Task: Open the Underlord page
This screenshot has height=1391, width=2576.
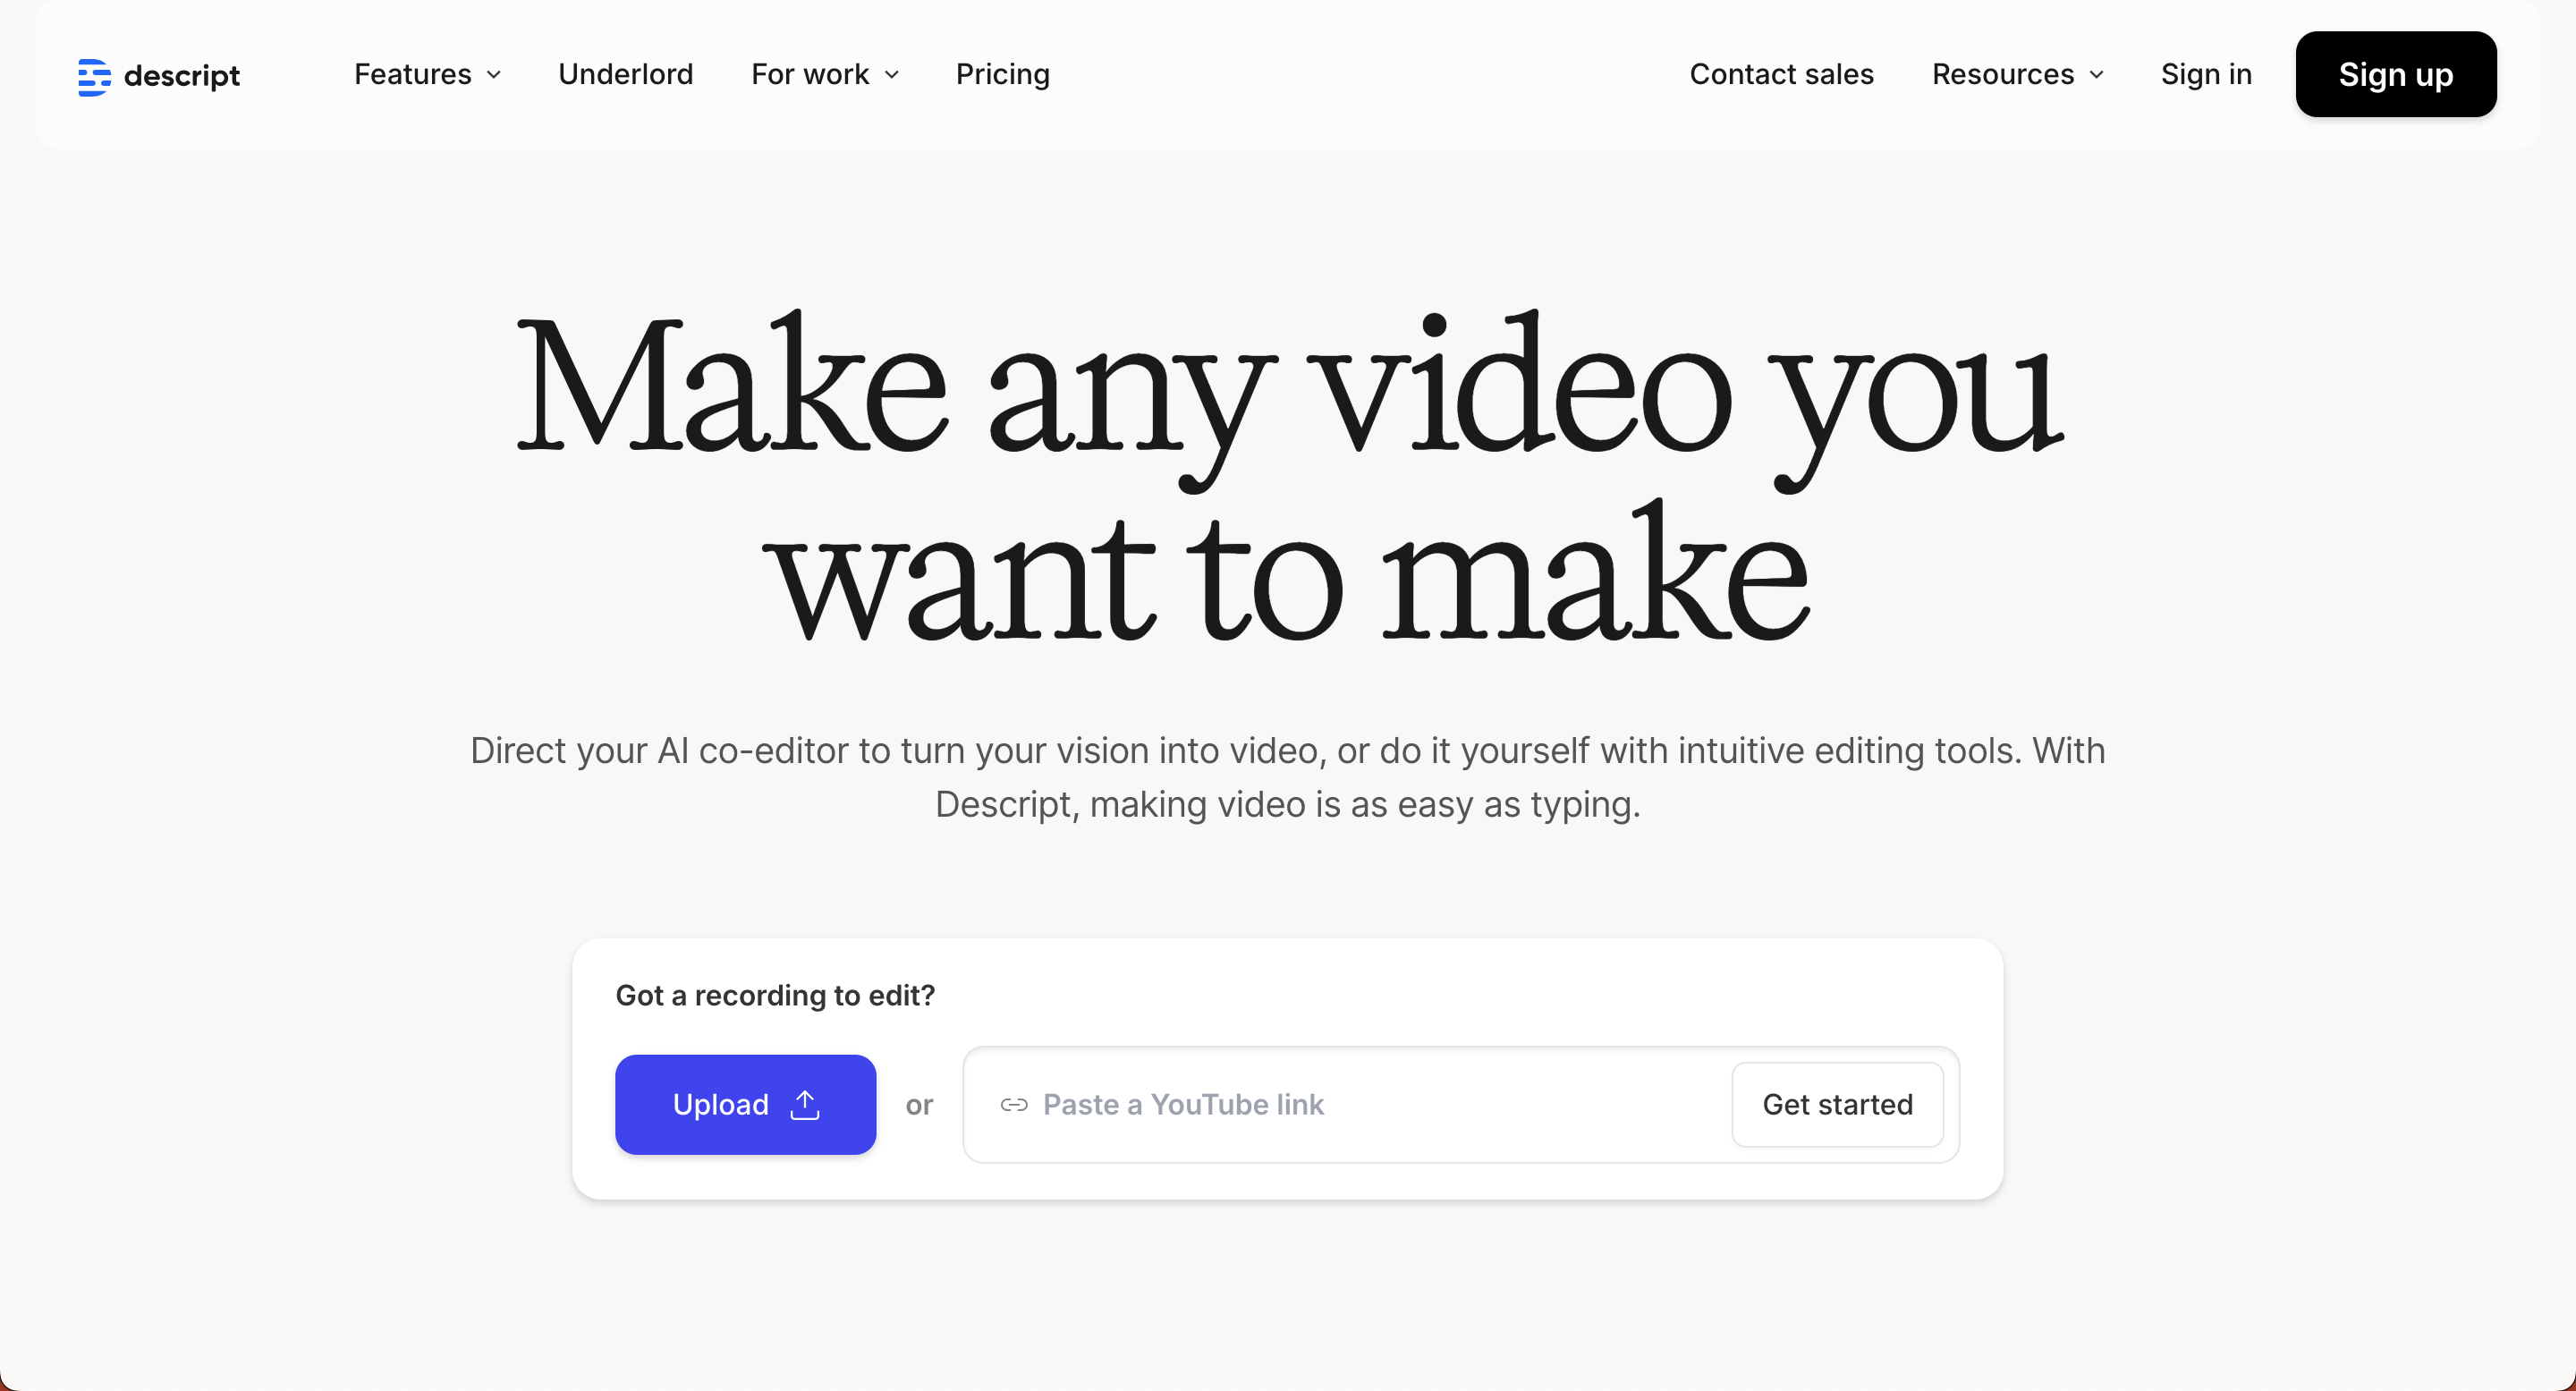Action: pyautogui.click(x=626, y=75)
